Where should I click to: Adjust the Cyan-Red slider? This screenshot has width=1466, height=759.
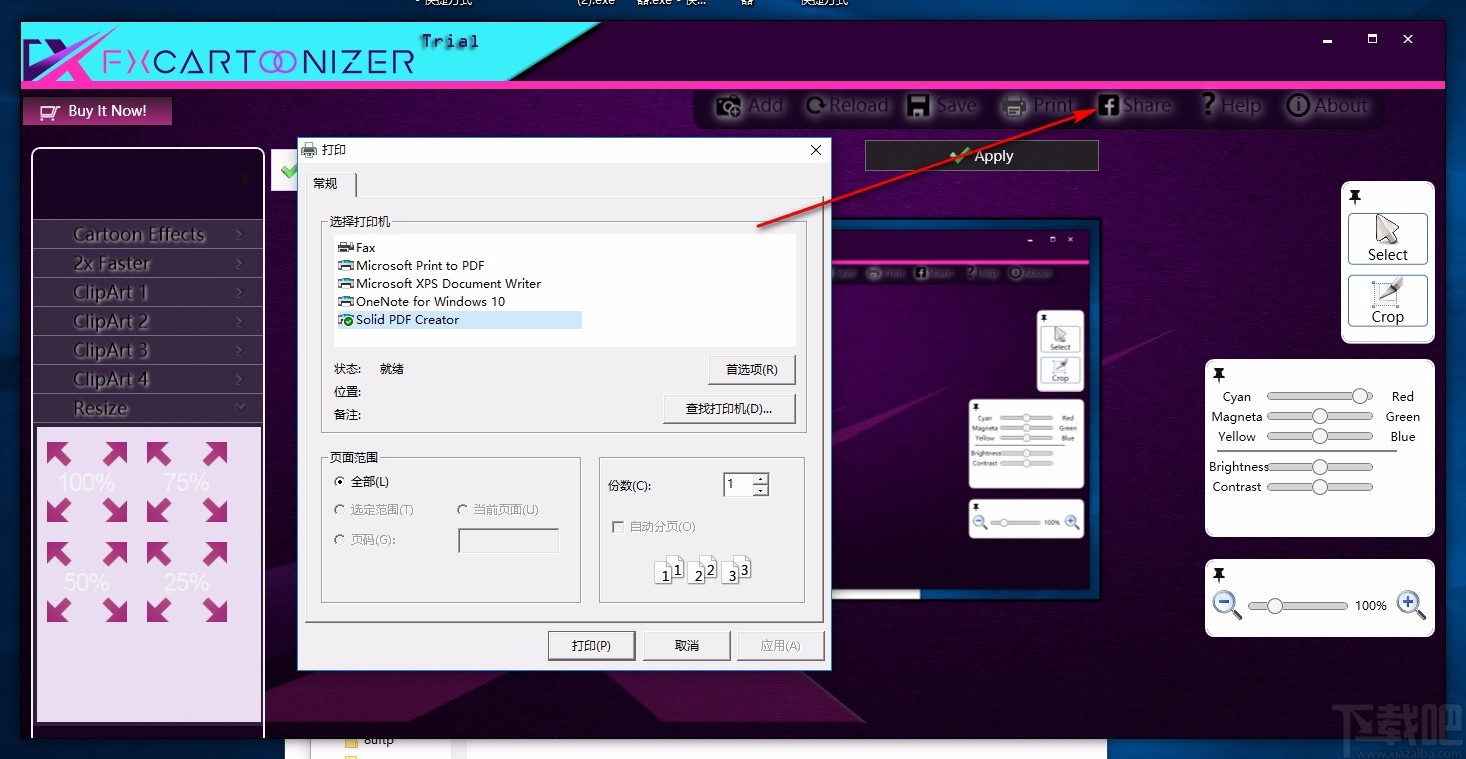(x=1320, y=397)
